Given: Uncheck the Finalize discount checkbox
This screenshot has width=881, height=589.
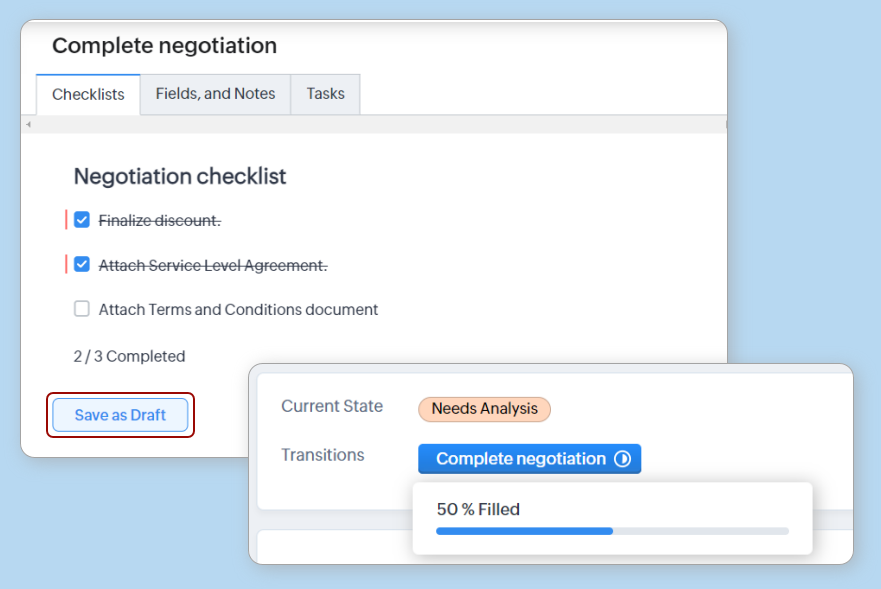Looking at the screenshot, I should (82, 220).
